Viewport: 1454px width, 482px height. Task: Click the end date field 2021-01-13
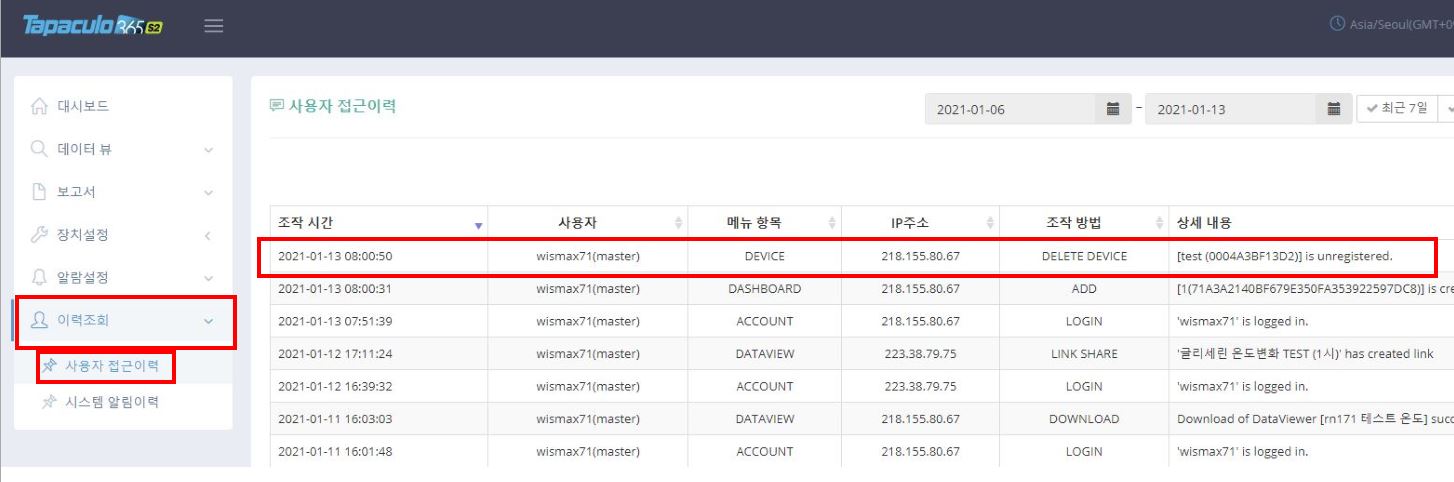coord(1232,109)
